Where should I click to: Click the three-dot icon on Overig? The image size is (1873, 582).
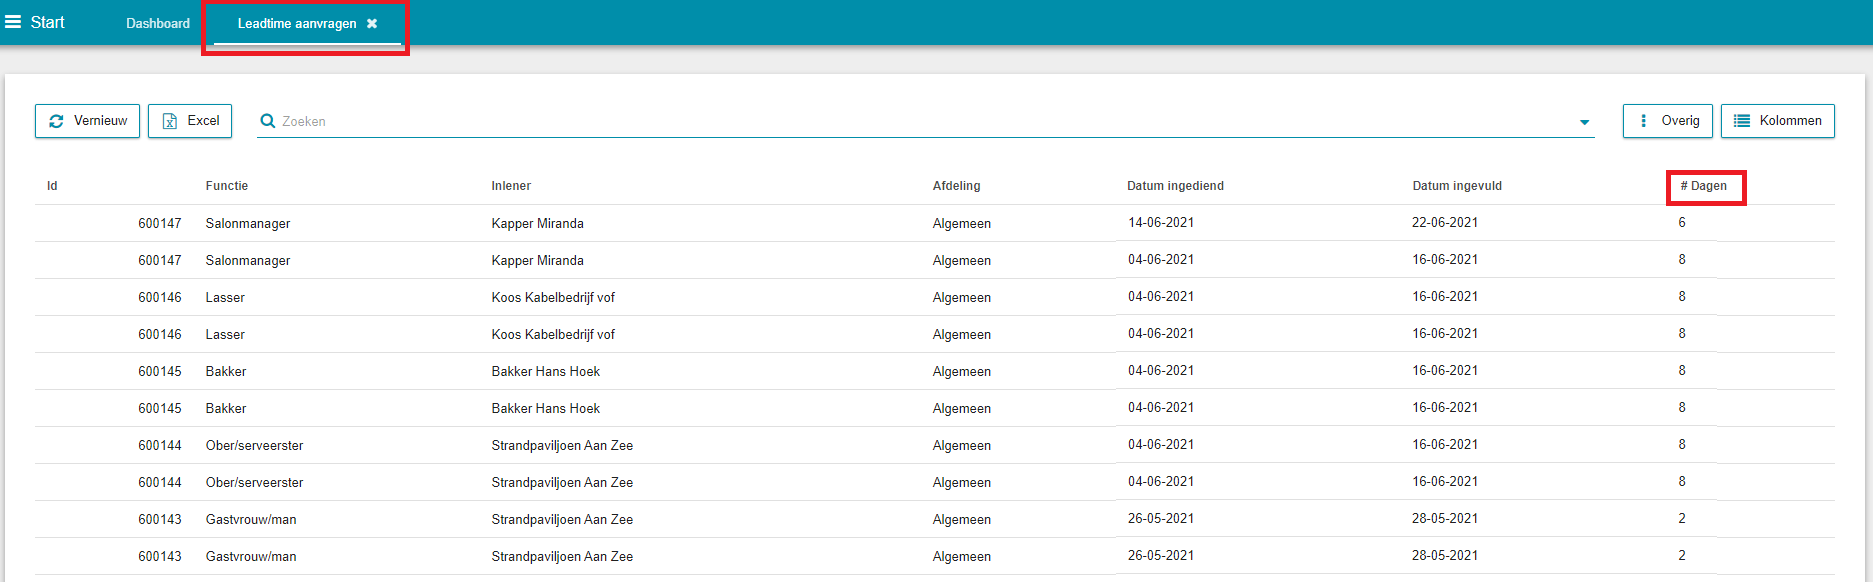click(x=1643, y=121)
